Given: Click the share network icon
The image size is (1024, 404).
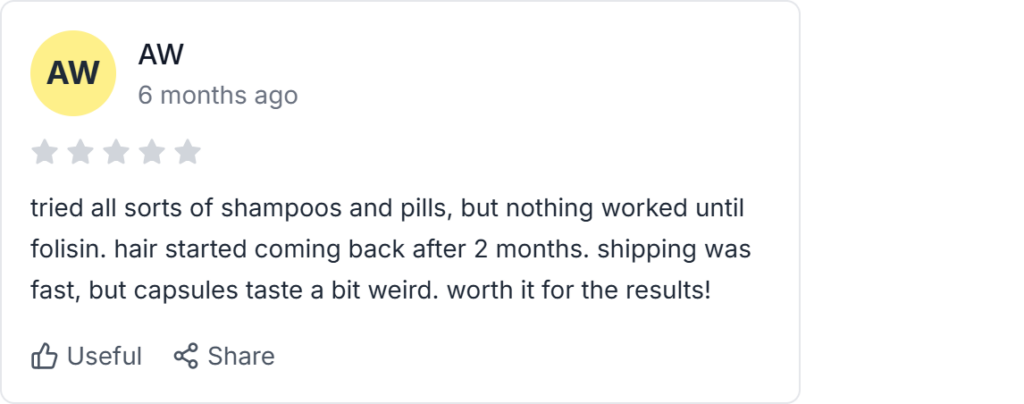Looking at the screenshot, I should pos(186,356).
